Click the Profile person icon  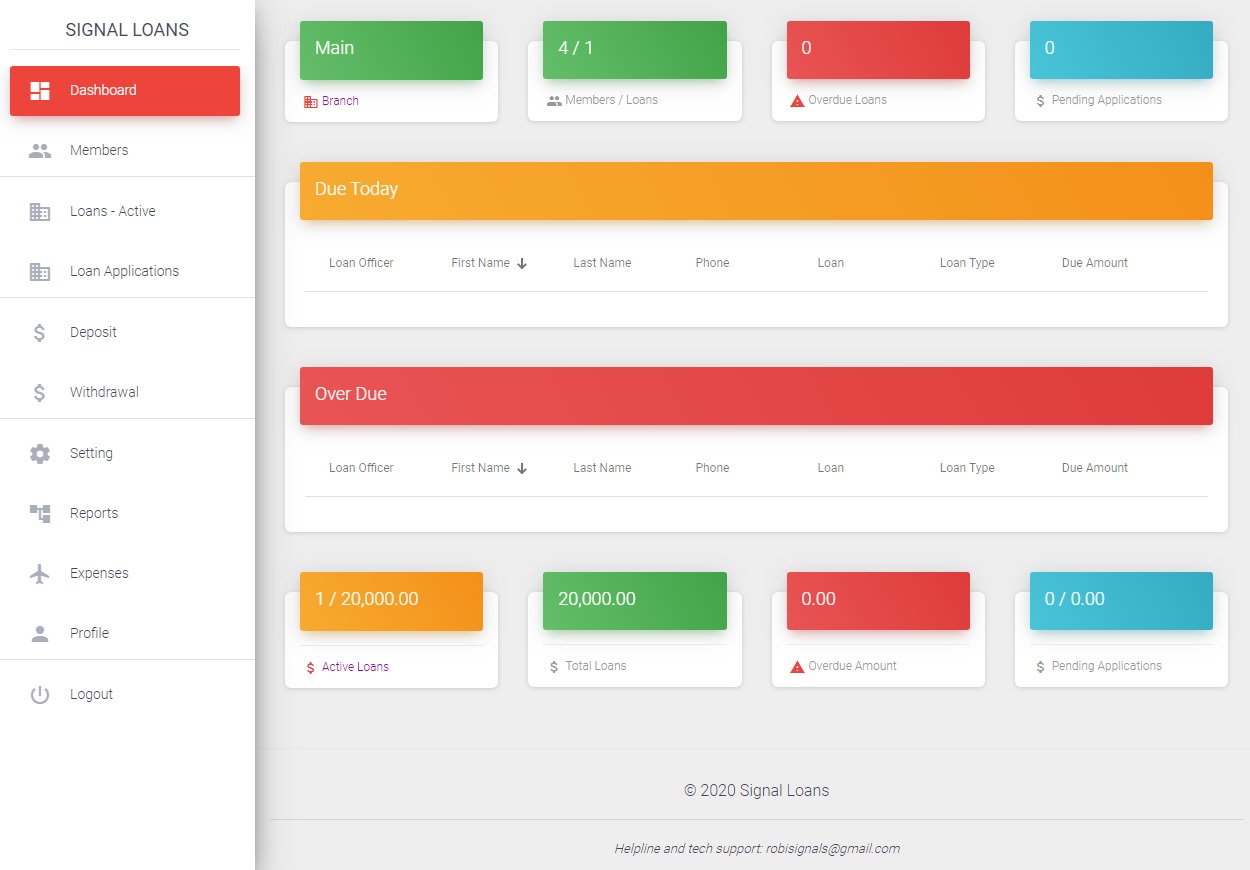coord(40,634)
